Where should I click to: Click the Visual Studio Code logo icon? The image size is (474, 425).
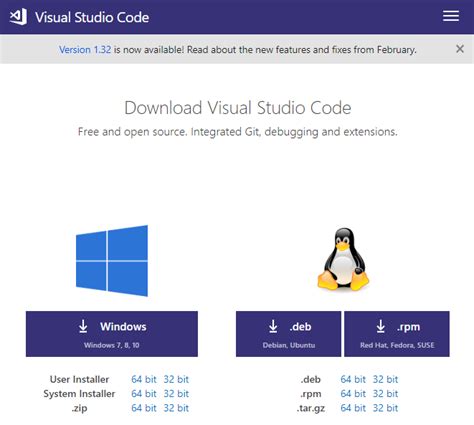tap(18, 17)
